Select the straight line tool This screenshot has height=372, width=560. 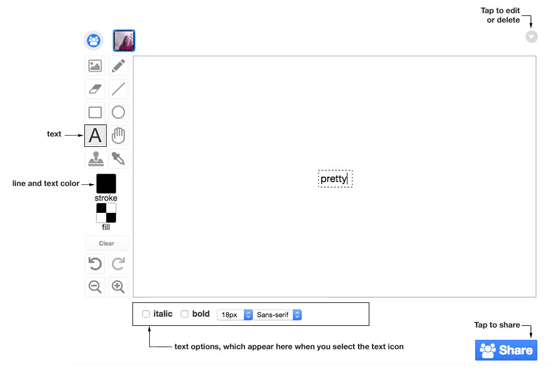click(118, 89)
